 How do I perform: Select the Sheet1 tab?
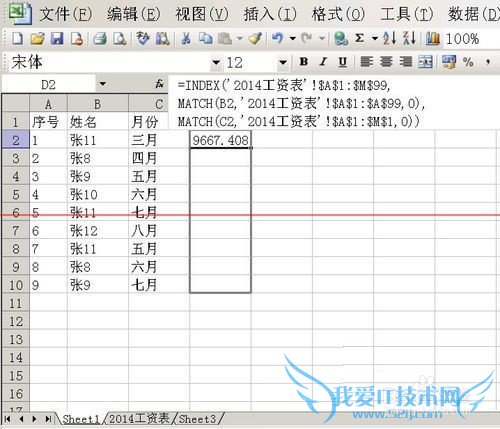81,419
